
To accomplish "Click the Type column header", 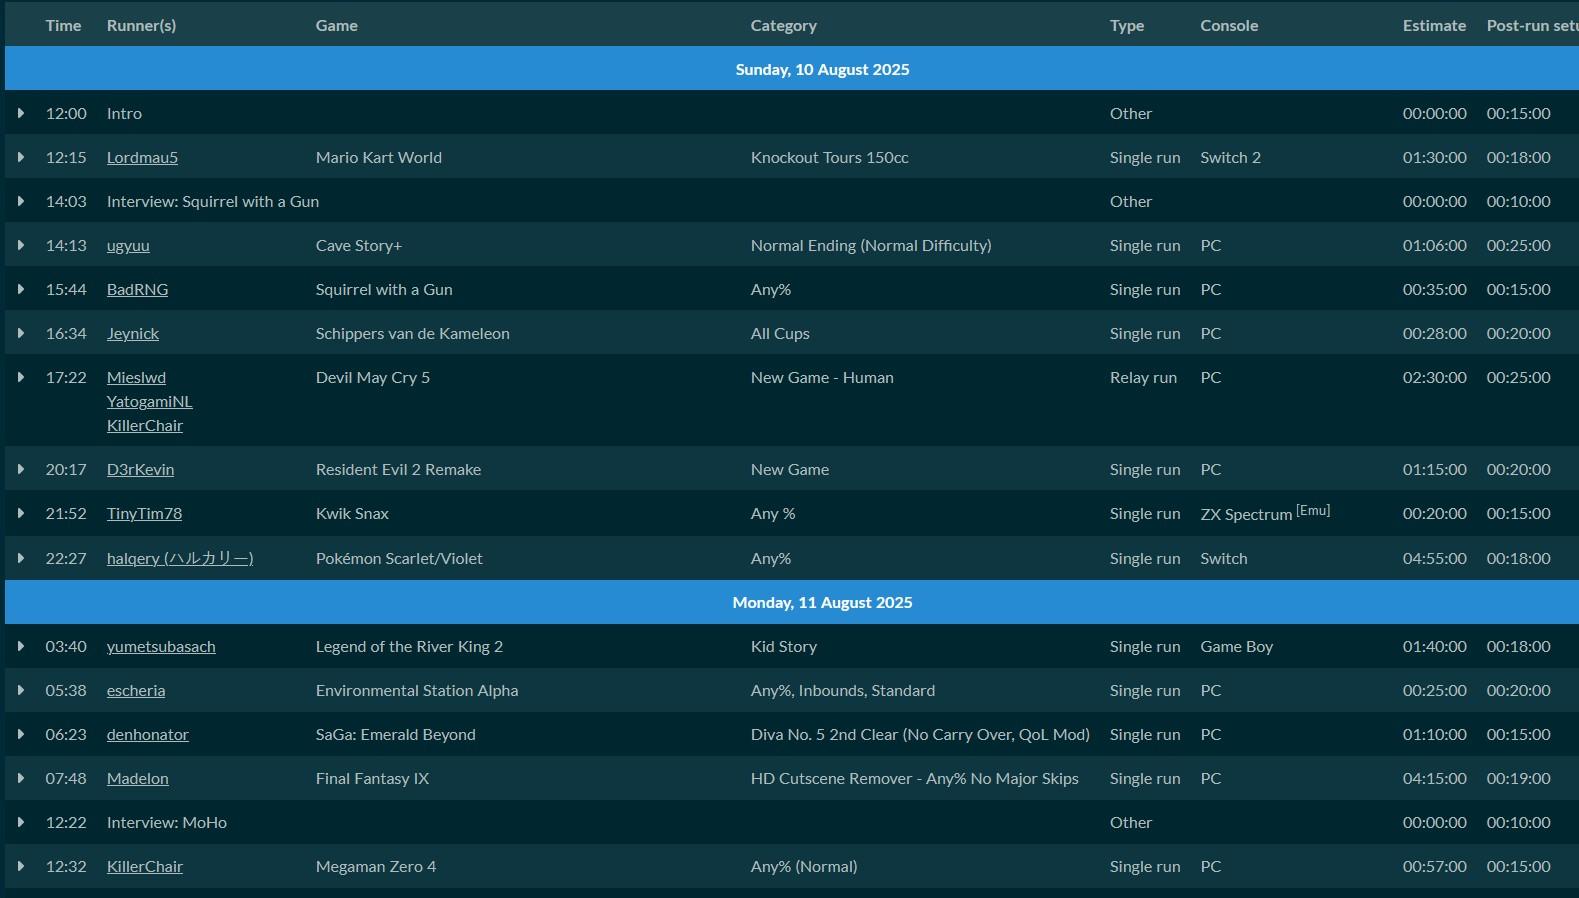I will coord(1127,25).
